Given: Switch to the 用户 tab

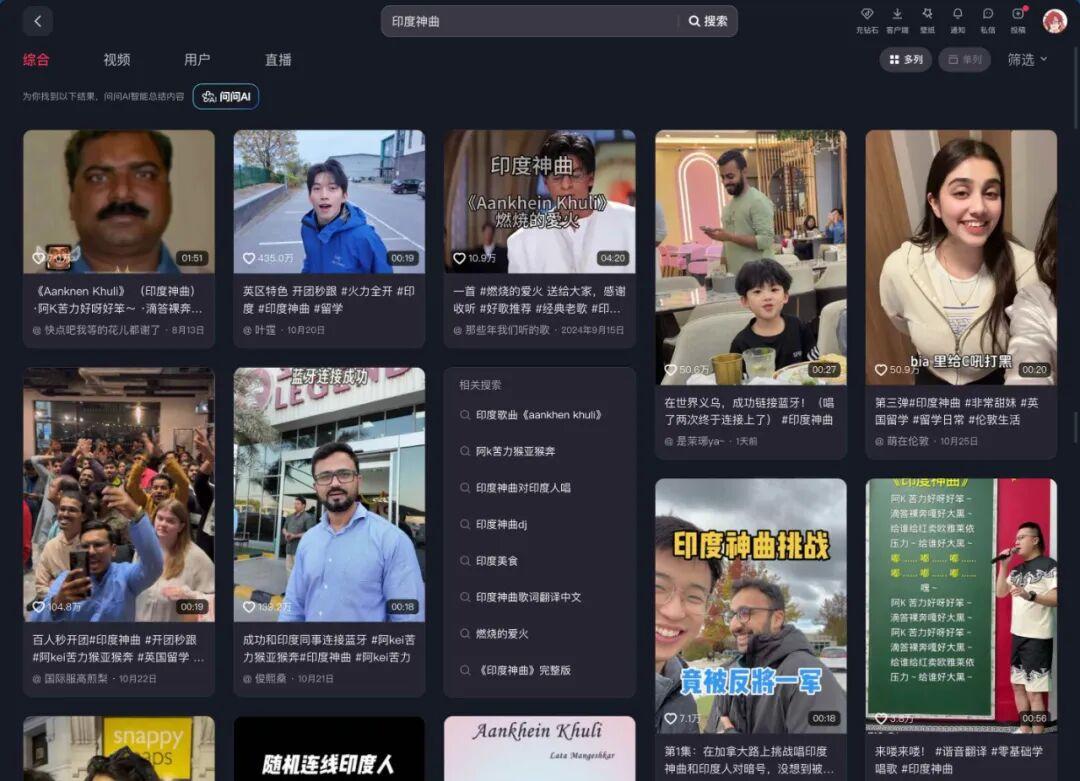Looking at the screenshot, I should (197, 60).
